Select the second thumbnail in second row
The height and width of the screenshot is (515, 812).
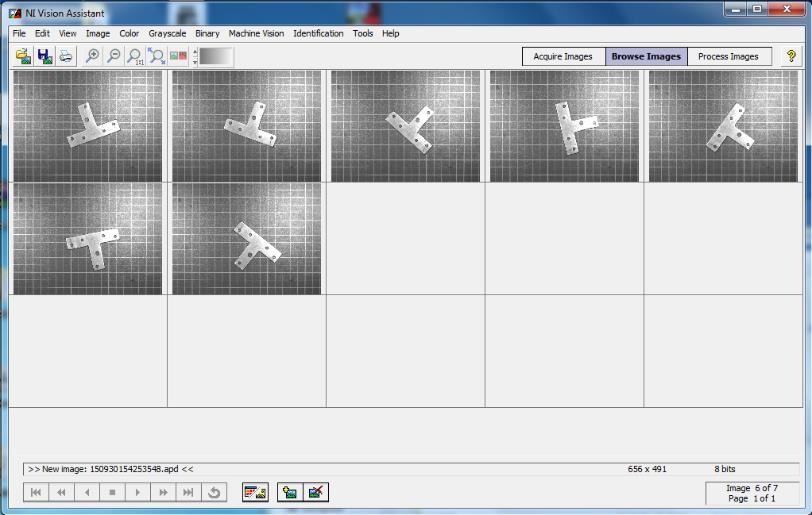pos(246,238)
